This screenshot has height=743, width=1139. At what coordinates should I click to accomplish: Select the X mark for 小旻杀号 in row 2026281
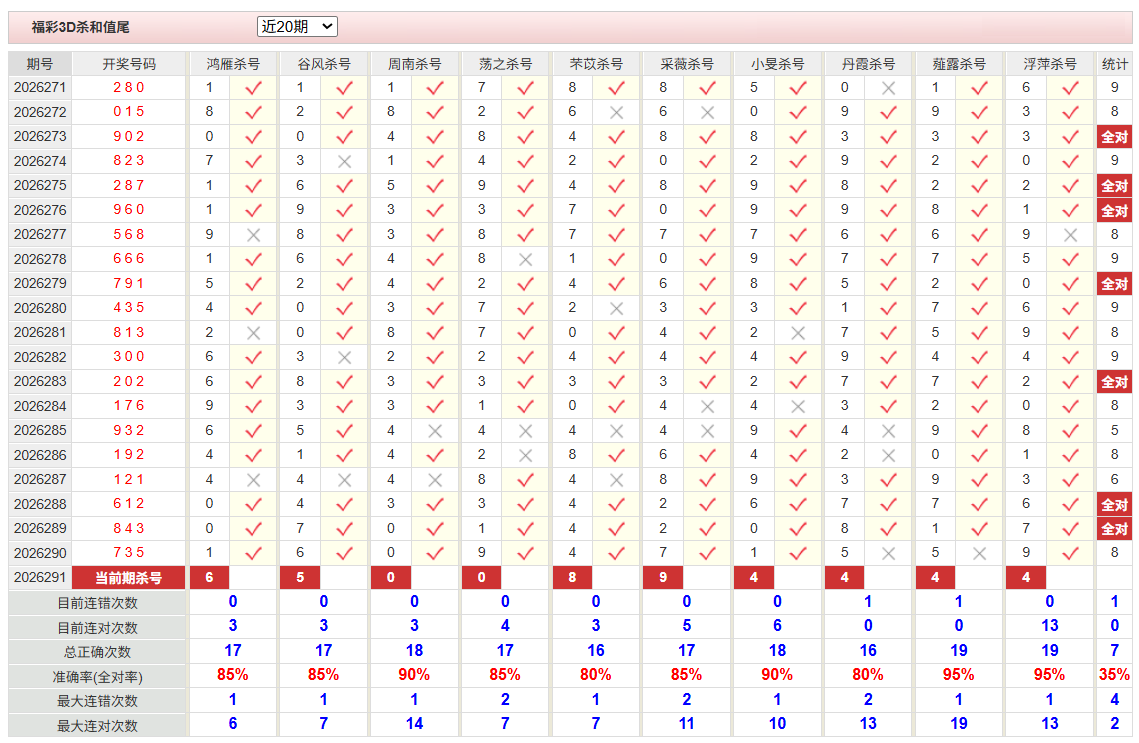[798, 333]
